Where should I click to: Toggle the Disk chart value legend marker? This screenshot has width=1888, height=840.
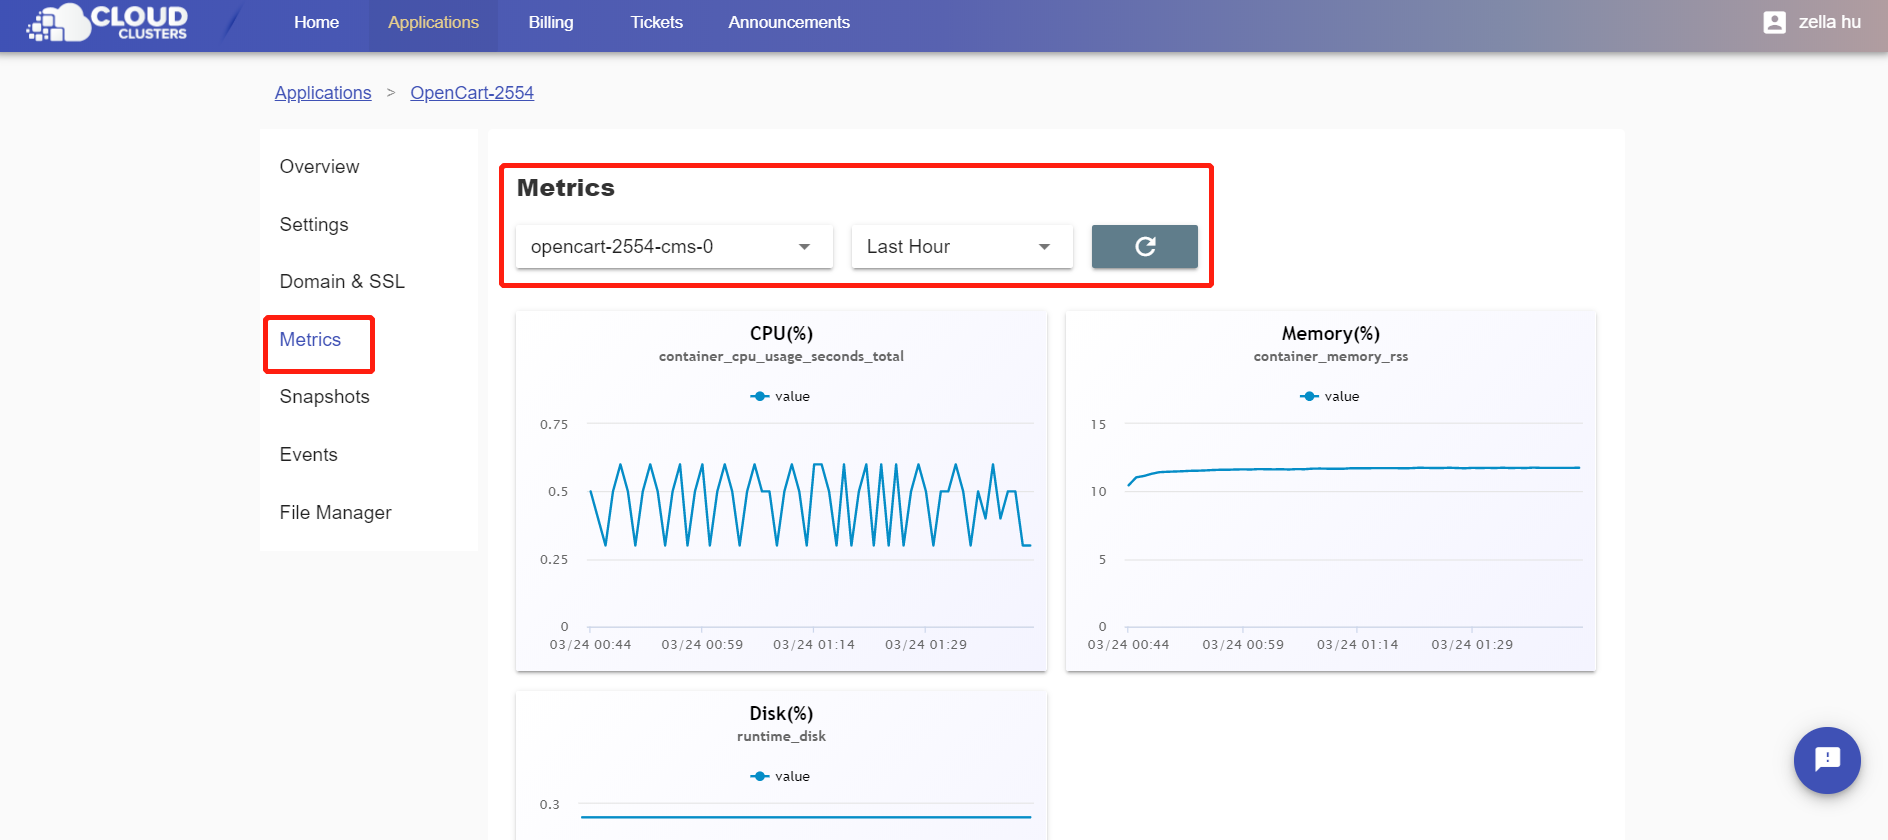point(760,776)
